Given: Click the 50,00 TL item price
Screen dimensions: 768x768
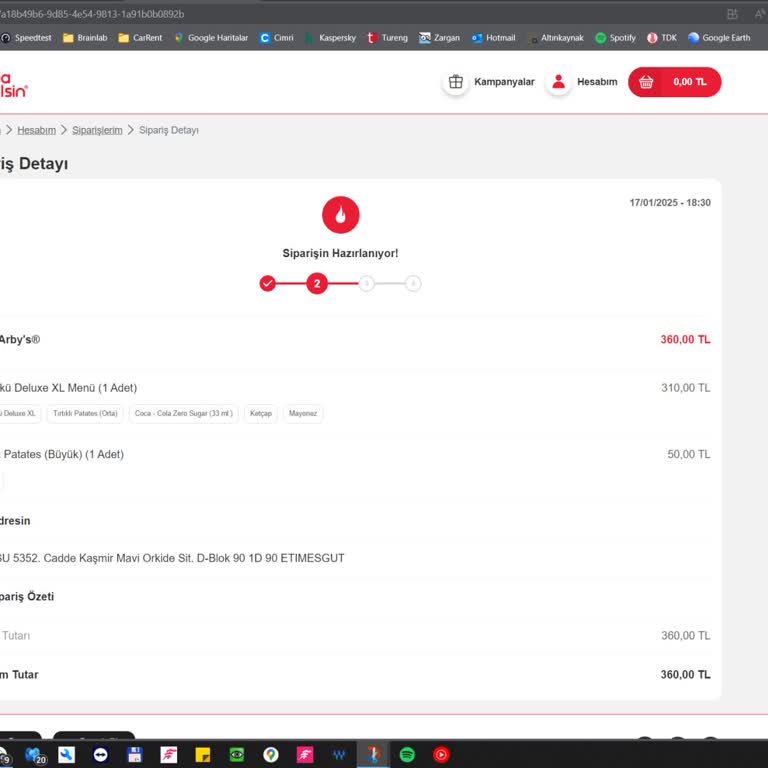Looking at the screenshot, I should tap(688, 455).
